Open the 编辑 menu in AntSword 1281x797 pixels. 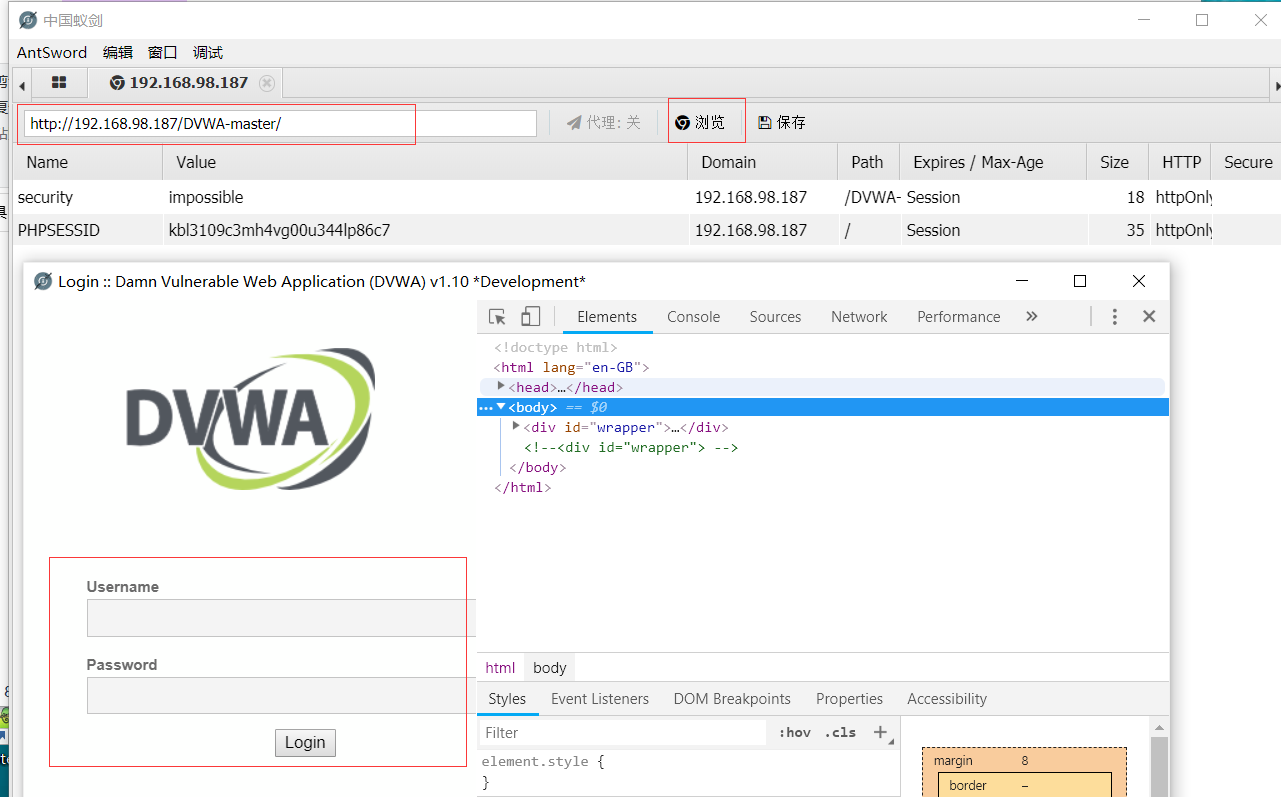click(x=117, y=52)
